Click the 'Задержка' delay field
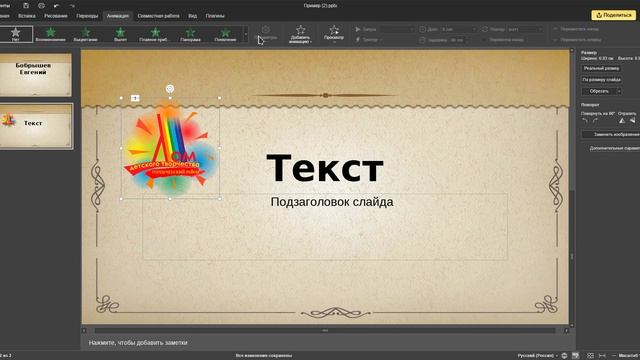Viewport: 640px width, 360px height. click(458, 40)
